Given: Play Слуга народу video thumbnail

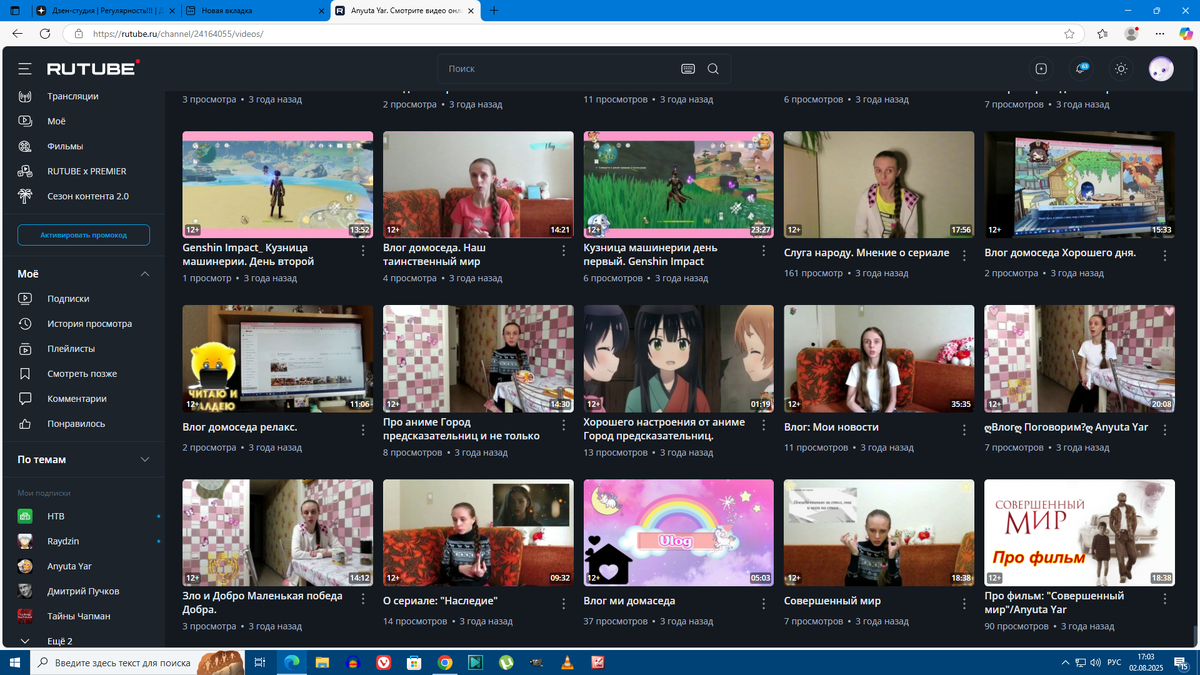Looking at the screenshot, I should pyautogui.click(x=879, y=185).
